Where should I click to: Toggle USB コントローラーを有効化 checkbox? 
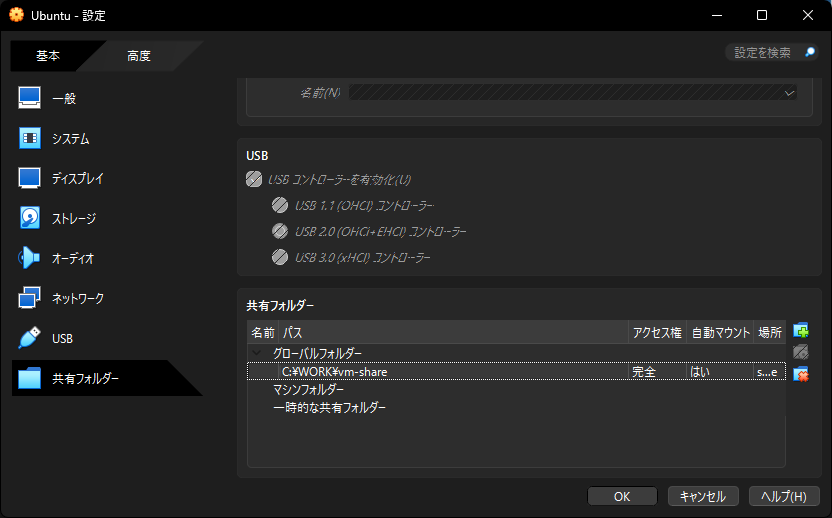[254, 180]
